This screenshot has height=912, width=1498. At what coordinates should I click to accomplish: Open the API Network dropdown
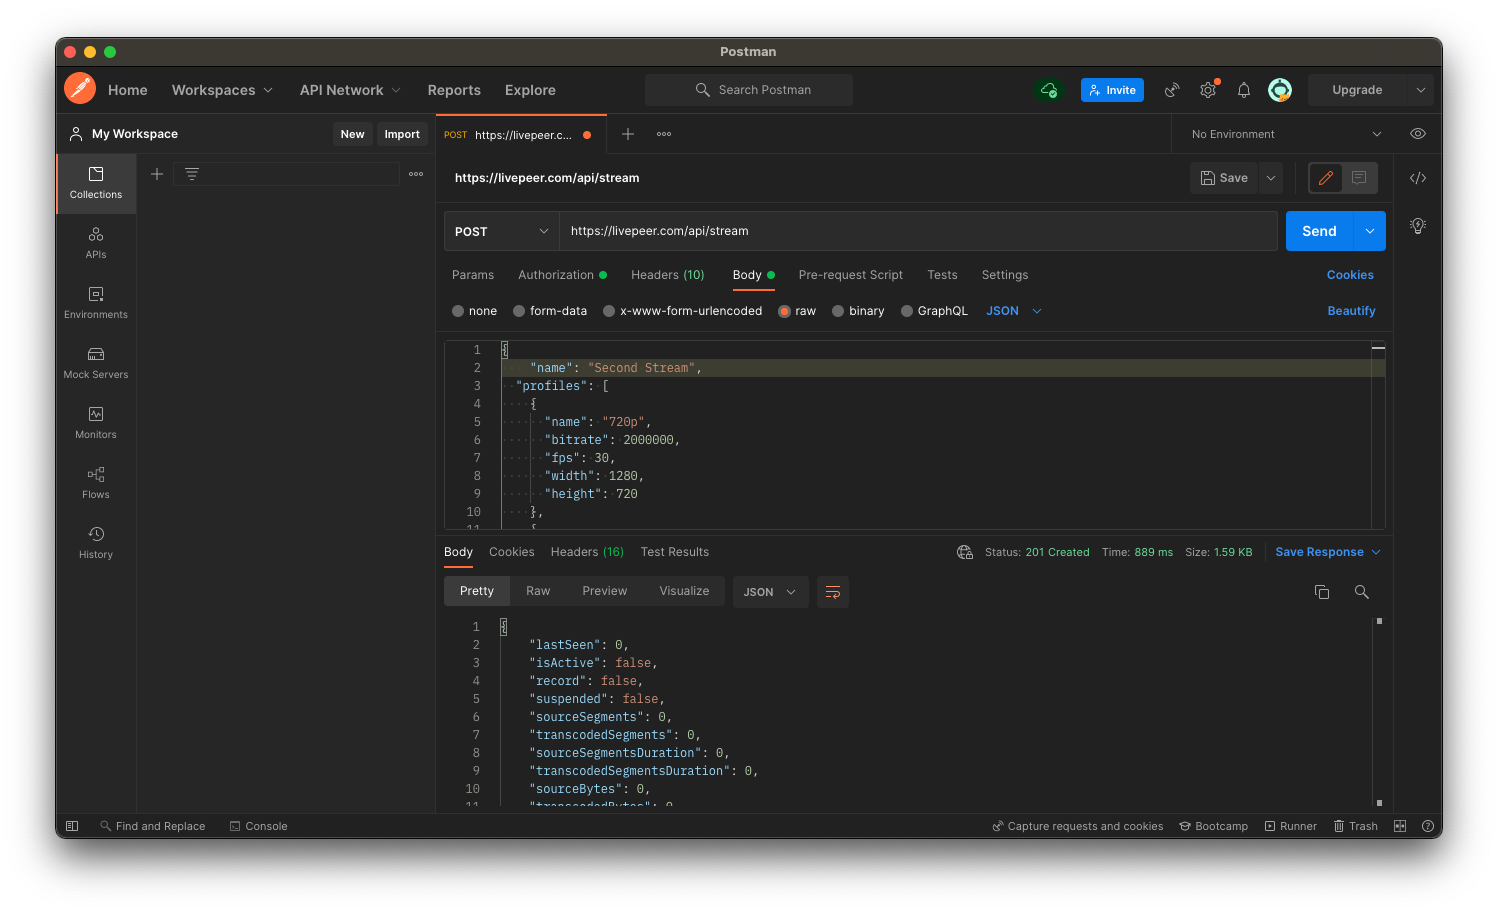pyautogui.click(x=350, y=90)
